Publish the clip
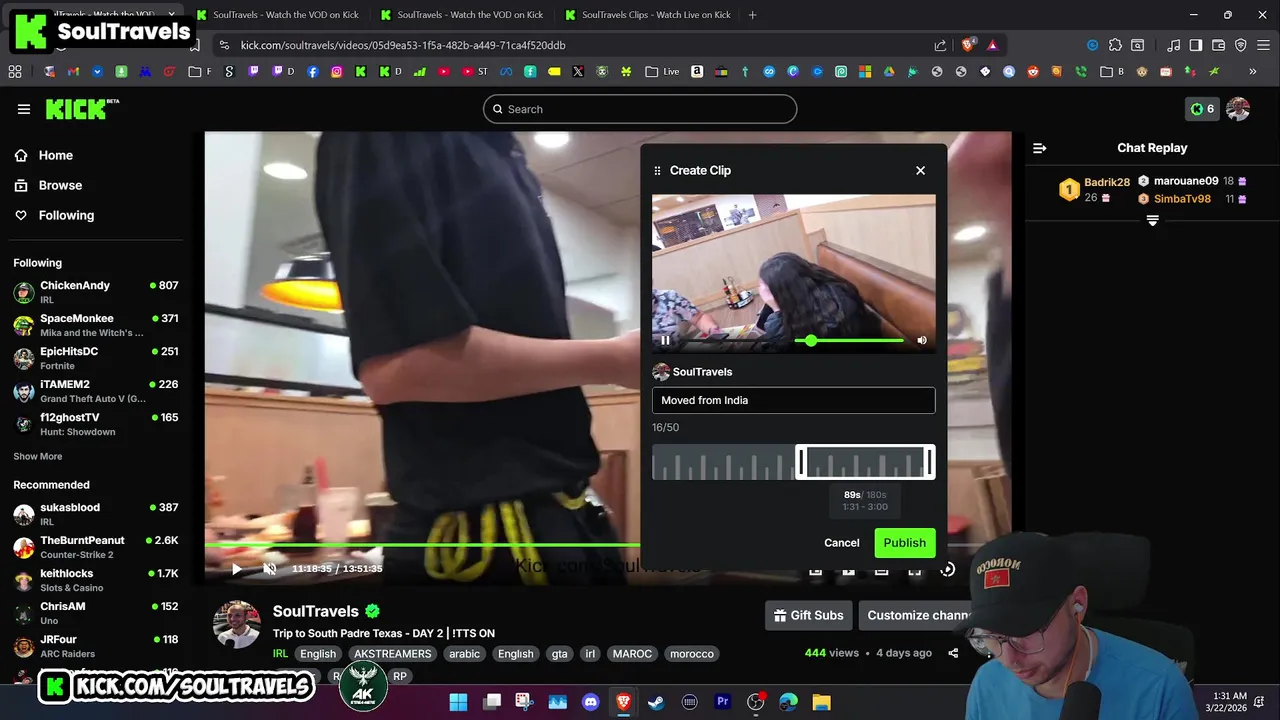1280x720 pixels. (x=904, y=543)
